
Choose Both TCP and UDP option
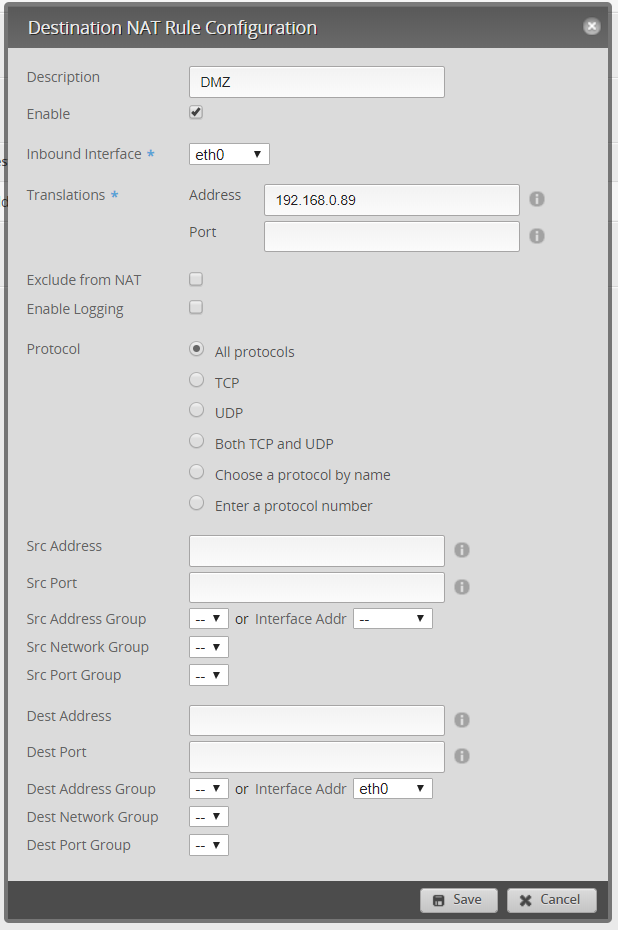click(197, 441)
